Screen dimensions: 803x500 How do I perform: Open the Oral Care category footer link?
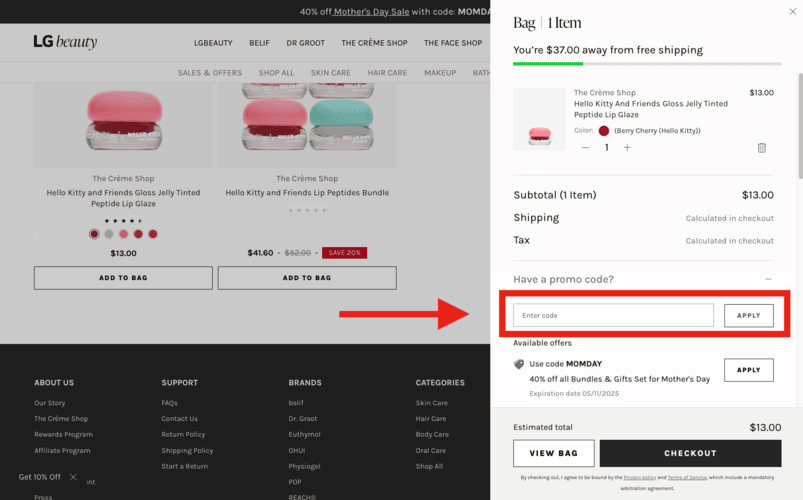point(431,451)
